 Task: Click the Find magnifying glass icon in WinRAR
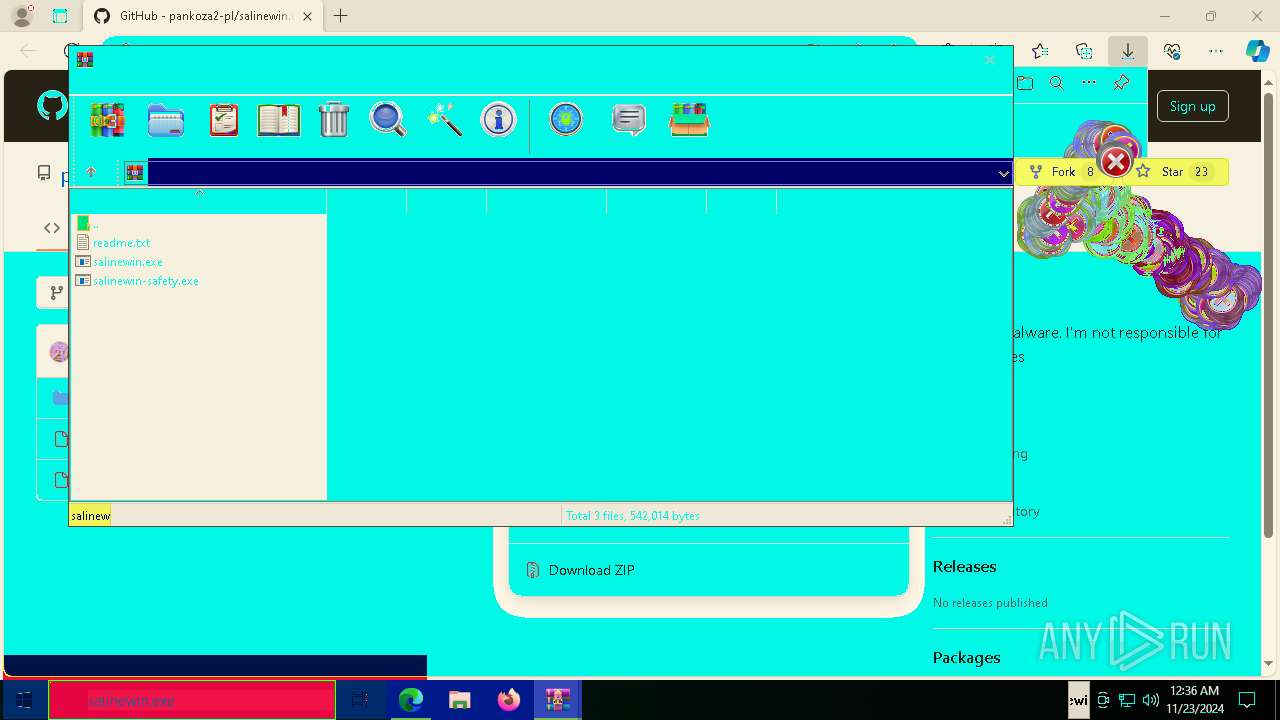(388, 120)
